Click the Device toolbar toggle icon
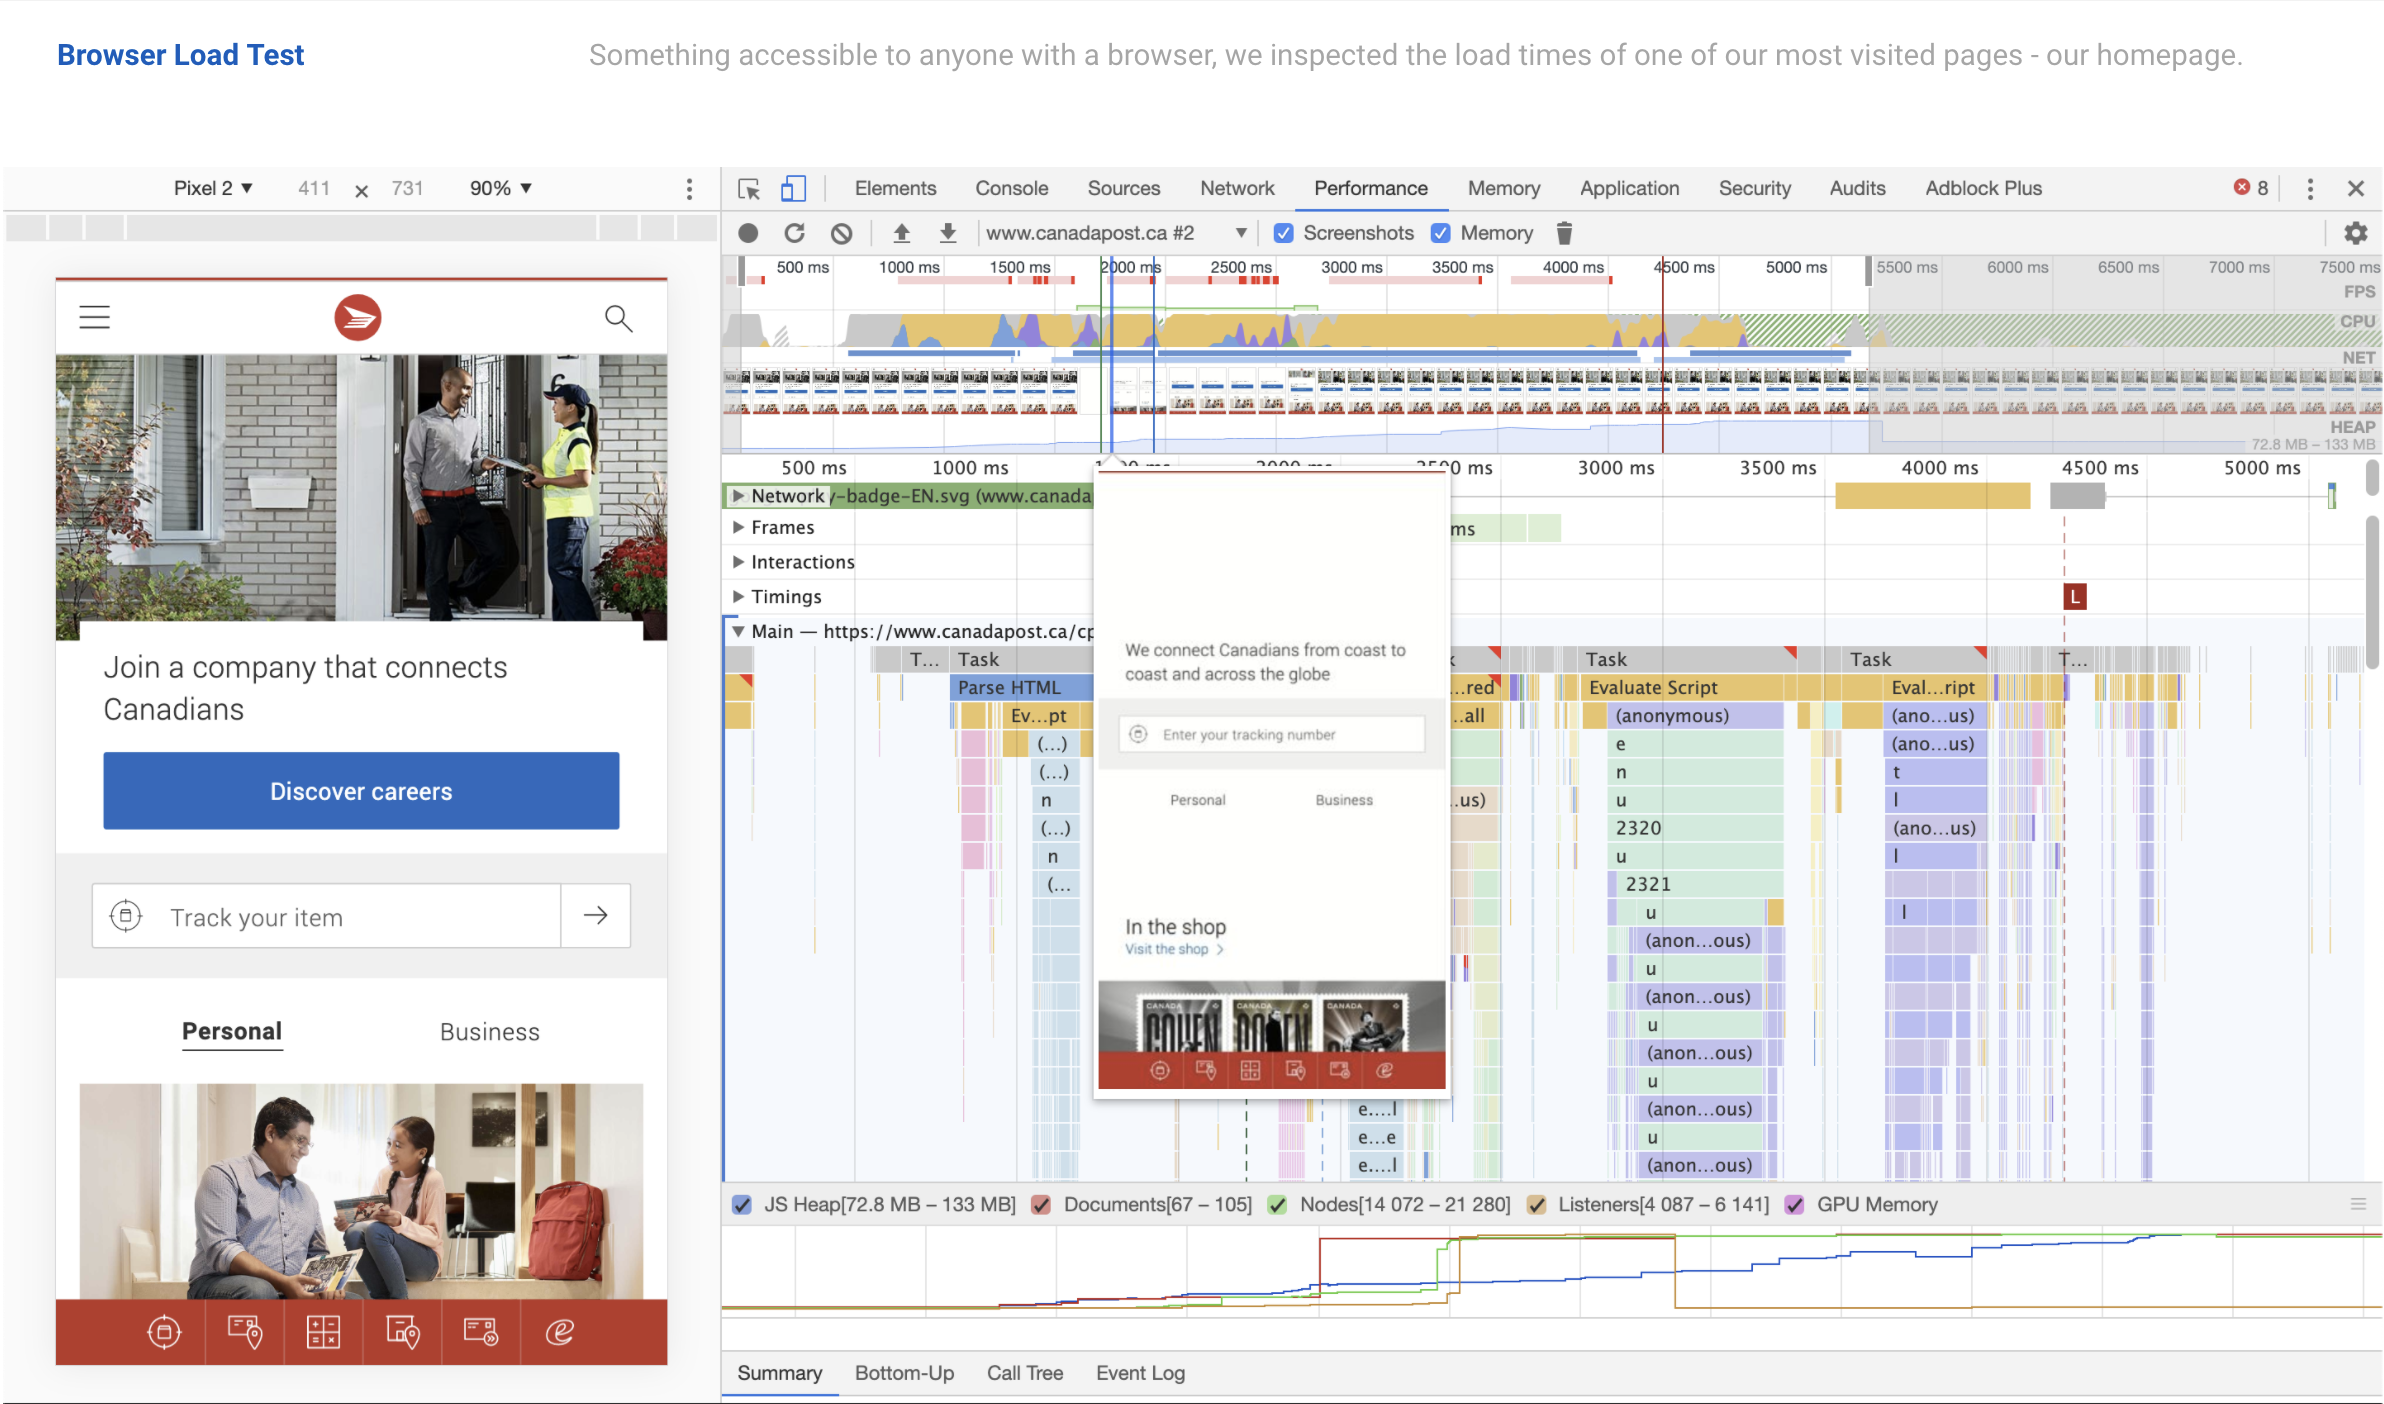Screen dimensions: 2384x1404 coord(794,187)
